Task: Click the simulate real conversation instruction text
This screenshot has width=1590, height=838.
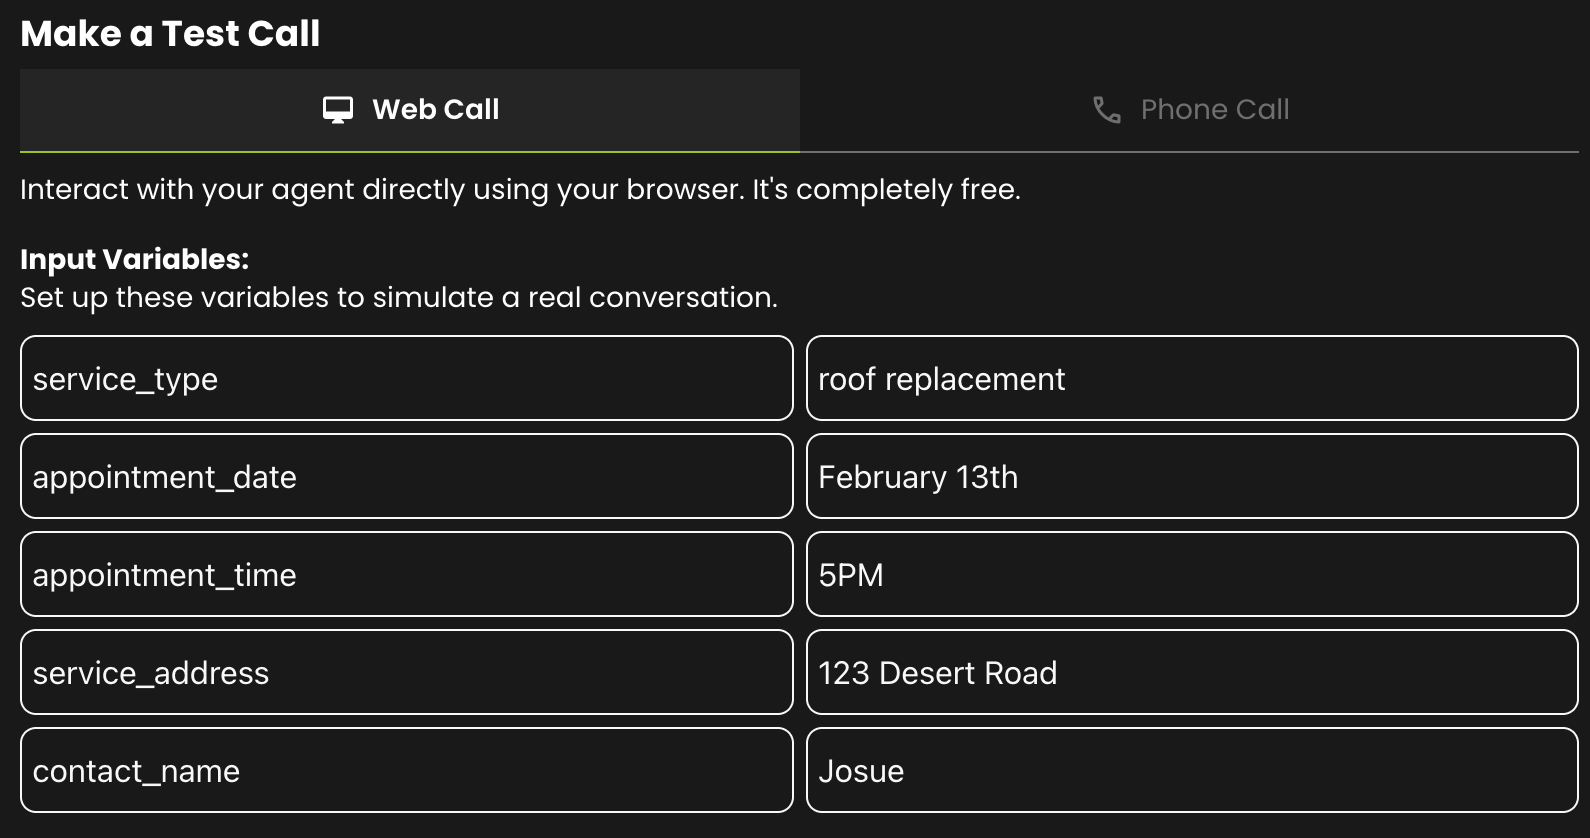Action: [x=398, y=298]
